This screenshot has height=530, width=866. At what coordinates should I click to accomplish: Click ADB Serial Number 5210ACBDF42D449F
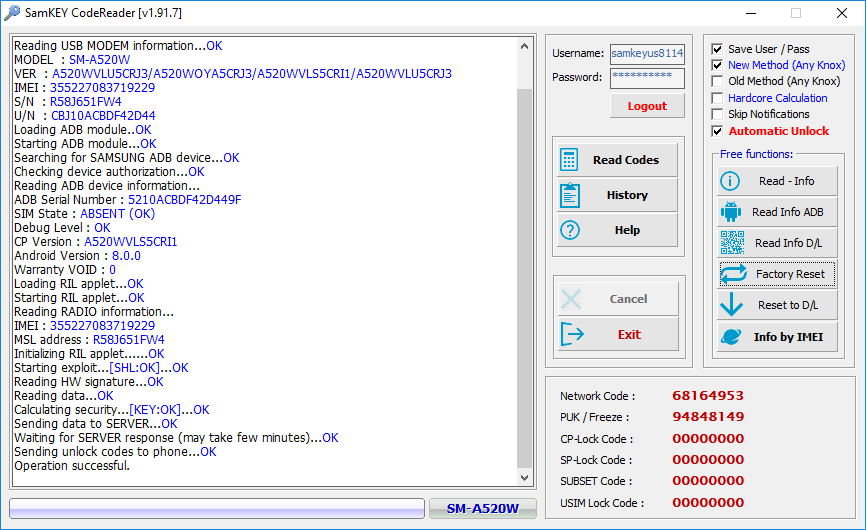(x=184, y=200)
